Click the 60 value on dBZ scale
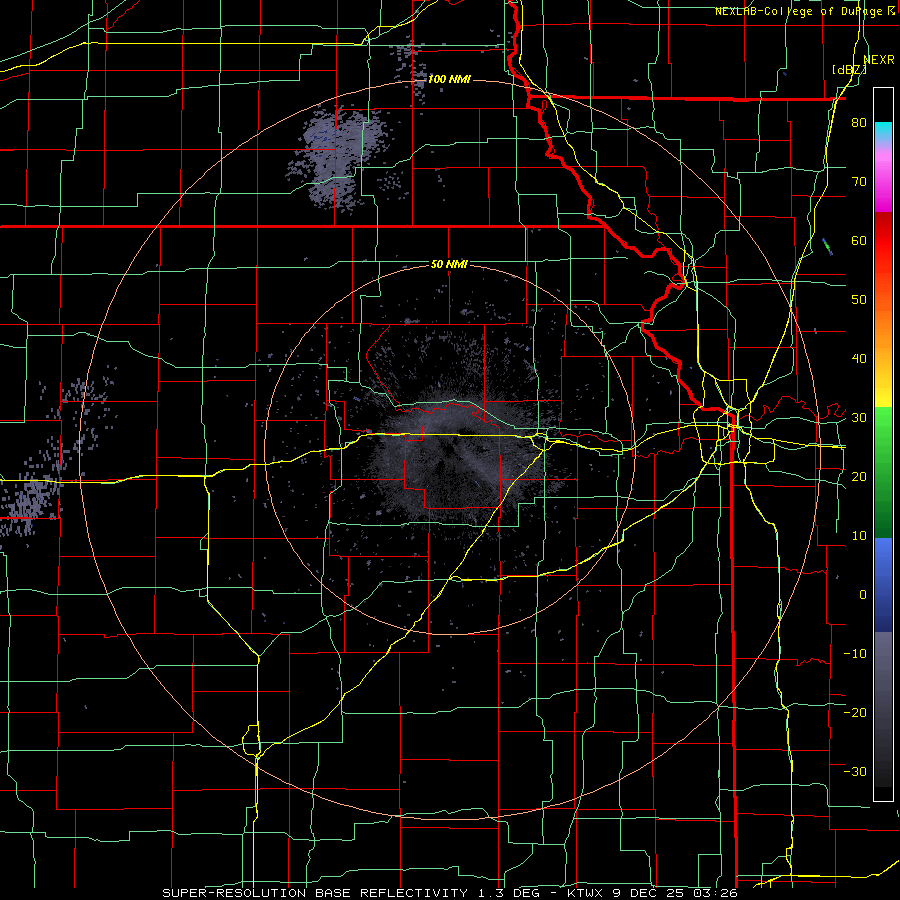Image resolution: width=900 pixels, height=900 pixels. click(859, 240)
